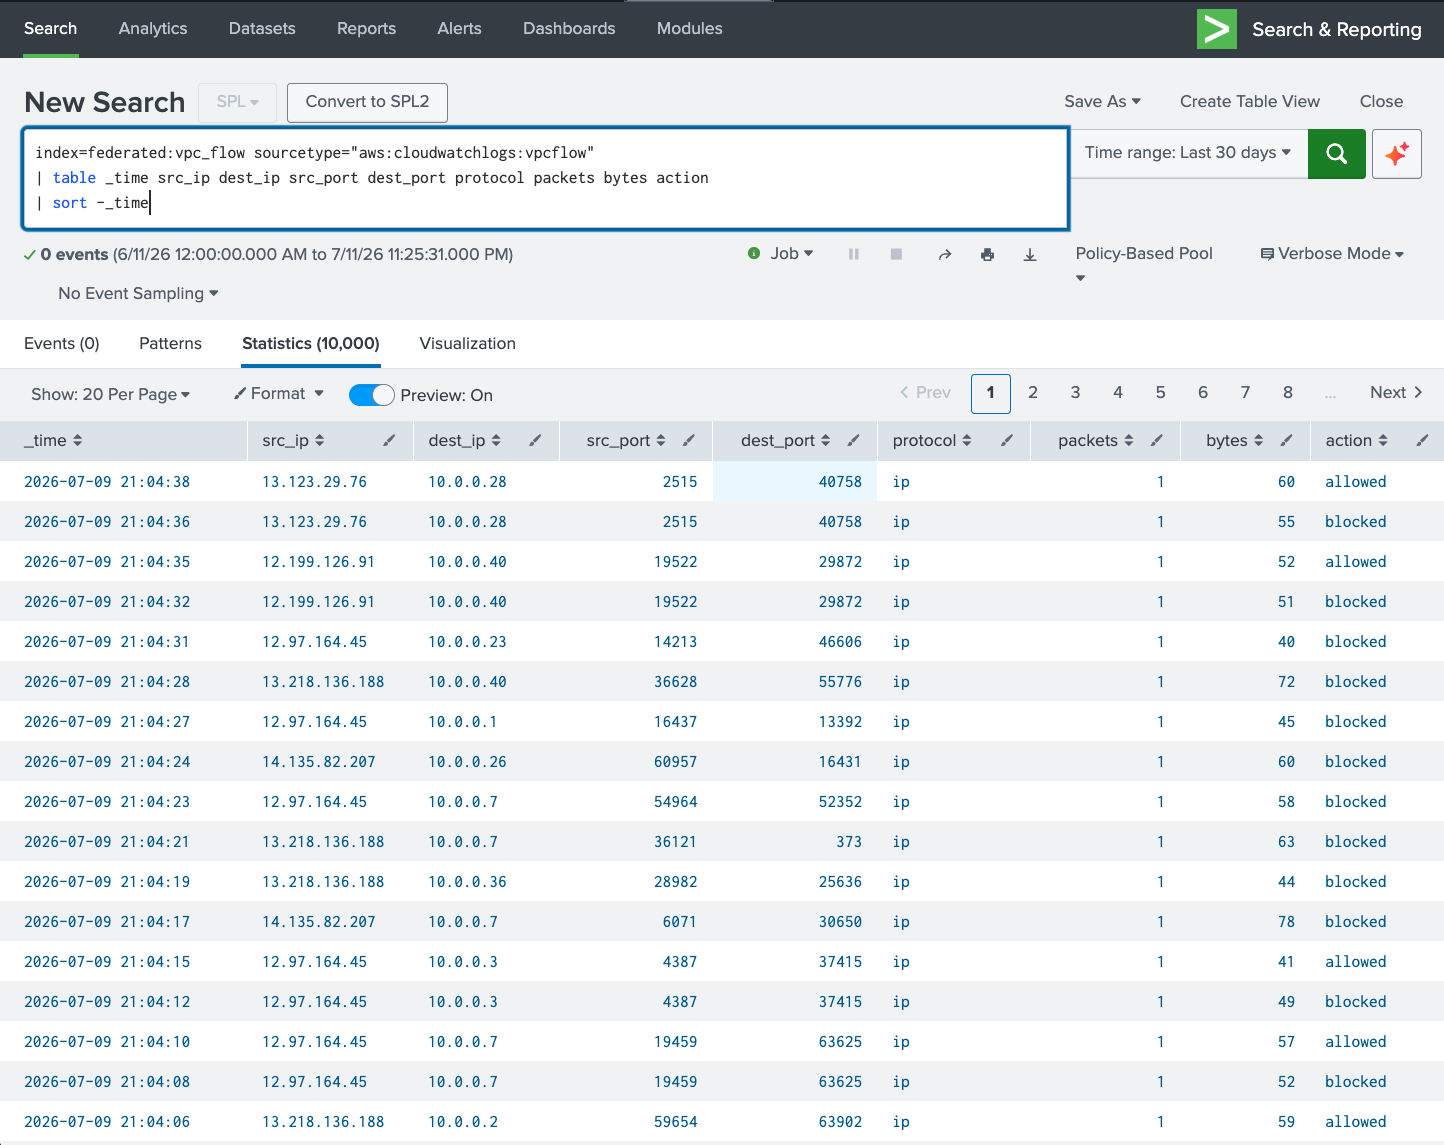Click Convert to SPL2 button
Viewport: 1444px width, 1145px height.
(367, 102)
